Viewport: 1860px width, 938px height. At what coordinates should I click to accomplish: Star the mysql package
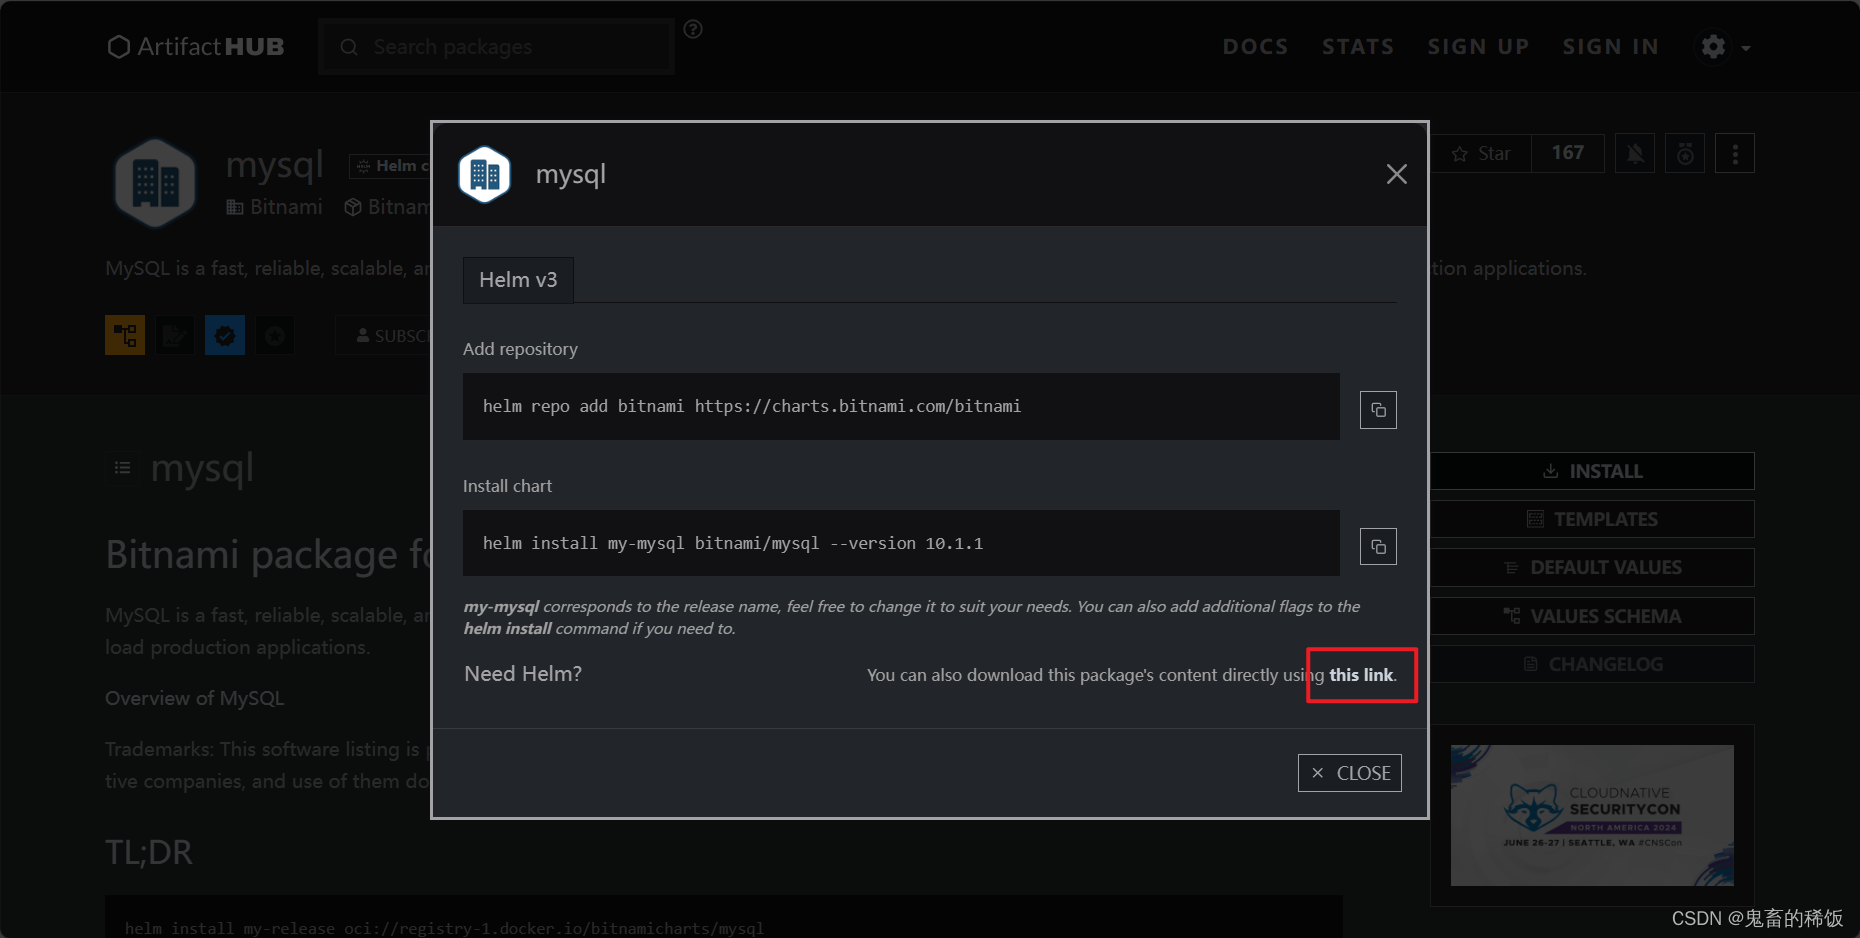(x=1481, y=153)
